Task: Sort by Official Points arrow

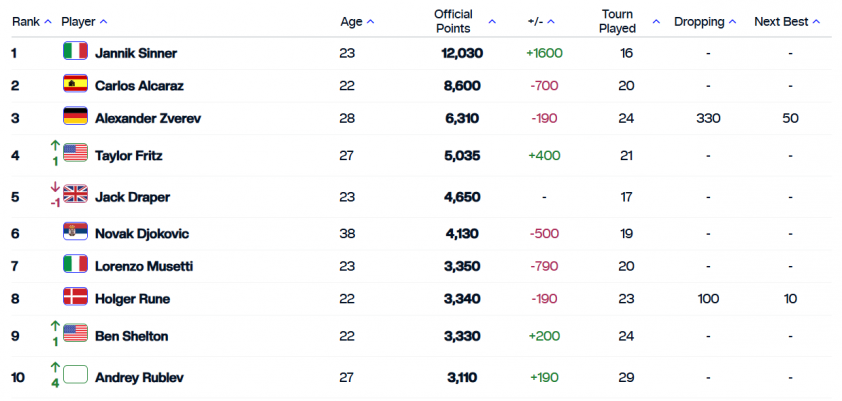Action: point(492,21)
